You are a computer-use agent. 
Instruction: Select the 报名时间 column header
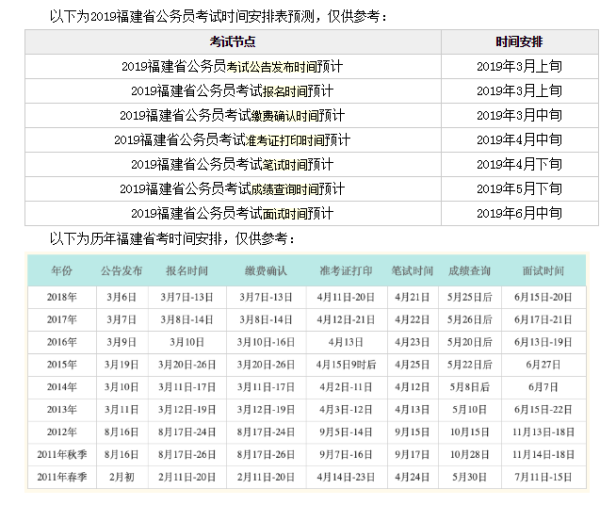[x=187, y=271]
